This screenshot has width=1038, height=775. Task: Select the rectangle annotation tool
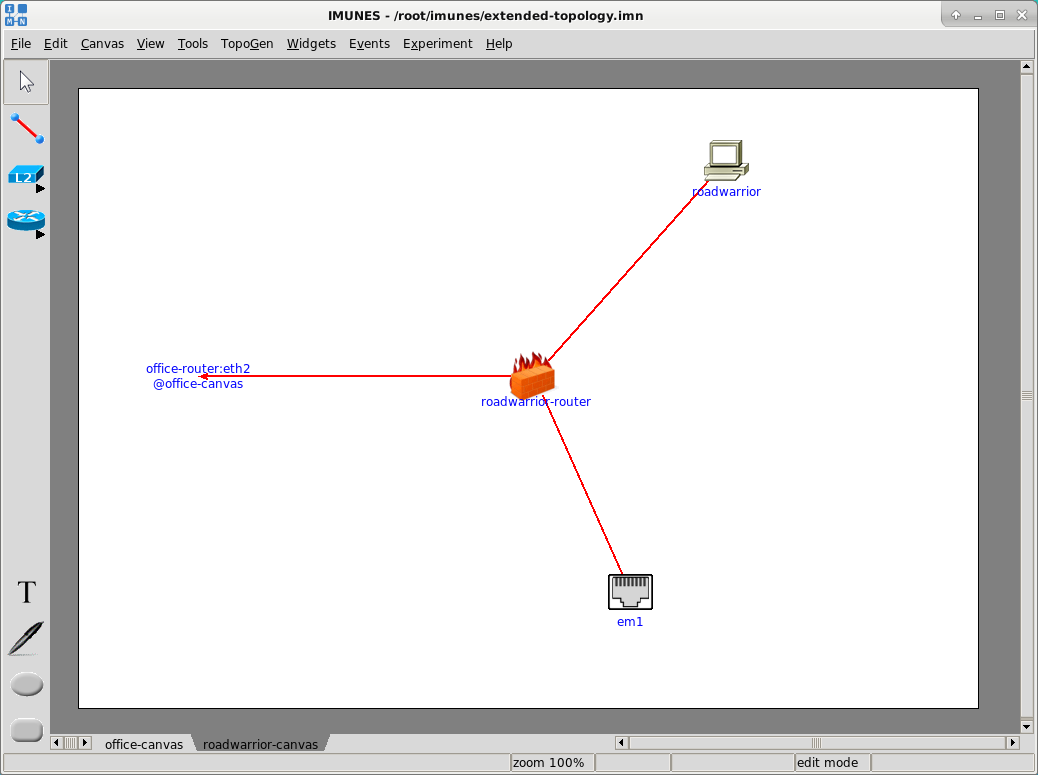[27, 731]
